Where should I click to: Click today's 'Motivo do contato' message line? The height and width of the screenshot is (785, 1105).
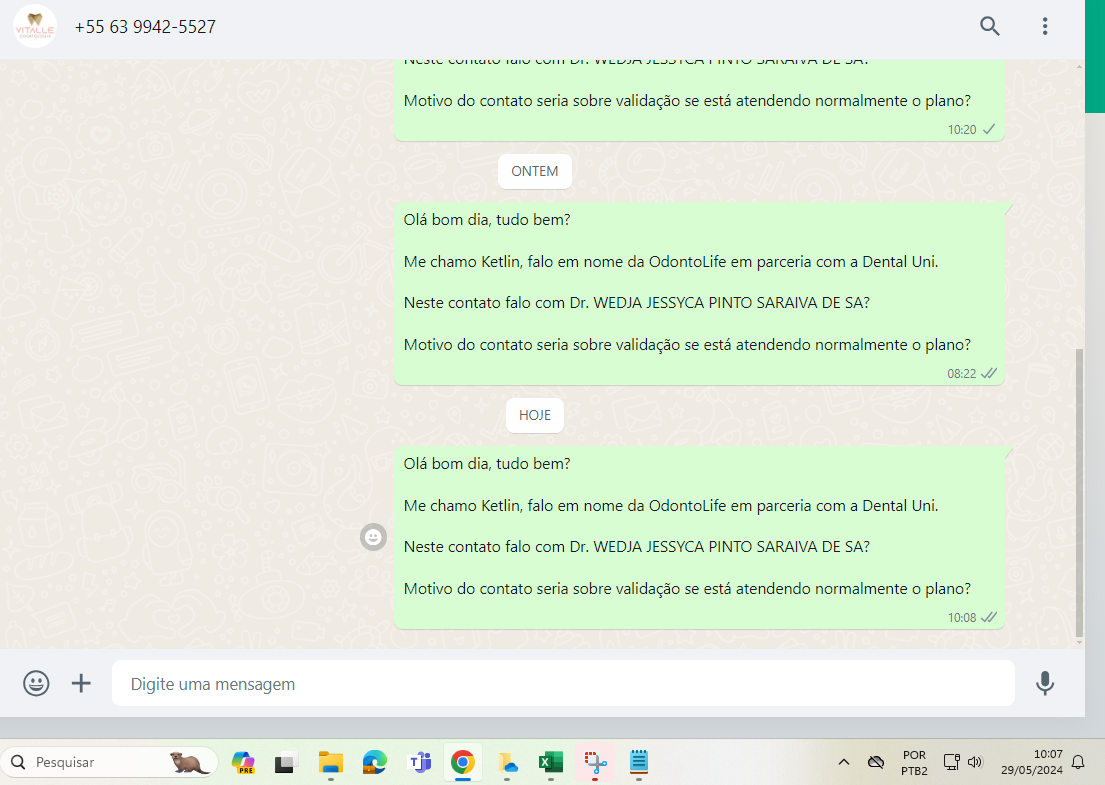click(687, 588)
